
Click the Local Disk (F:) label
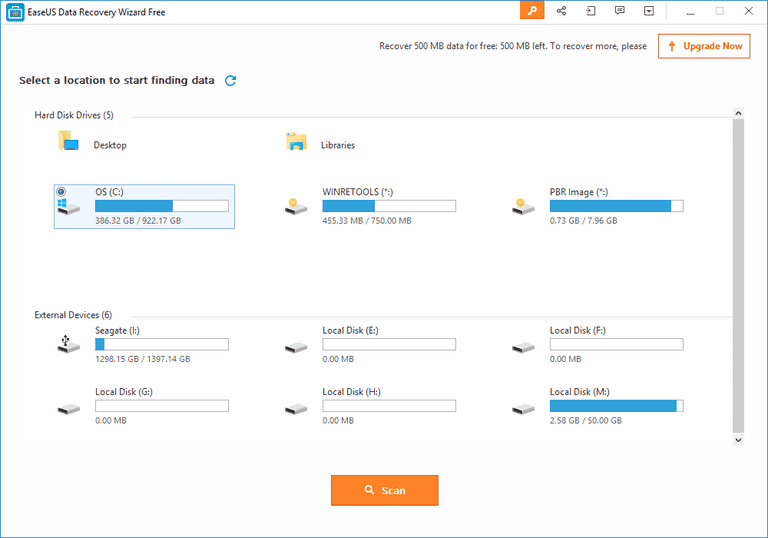coord(577,331)
